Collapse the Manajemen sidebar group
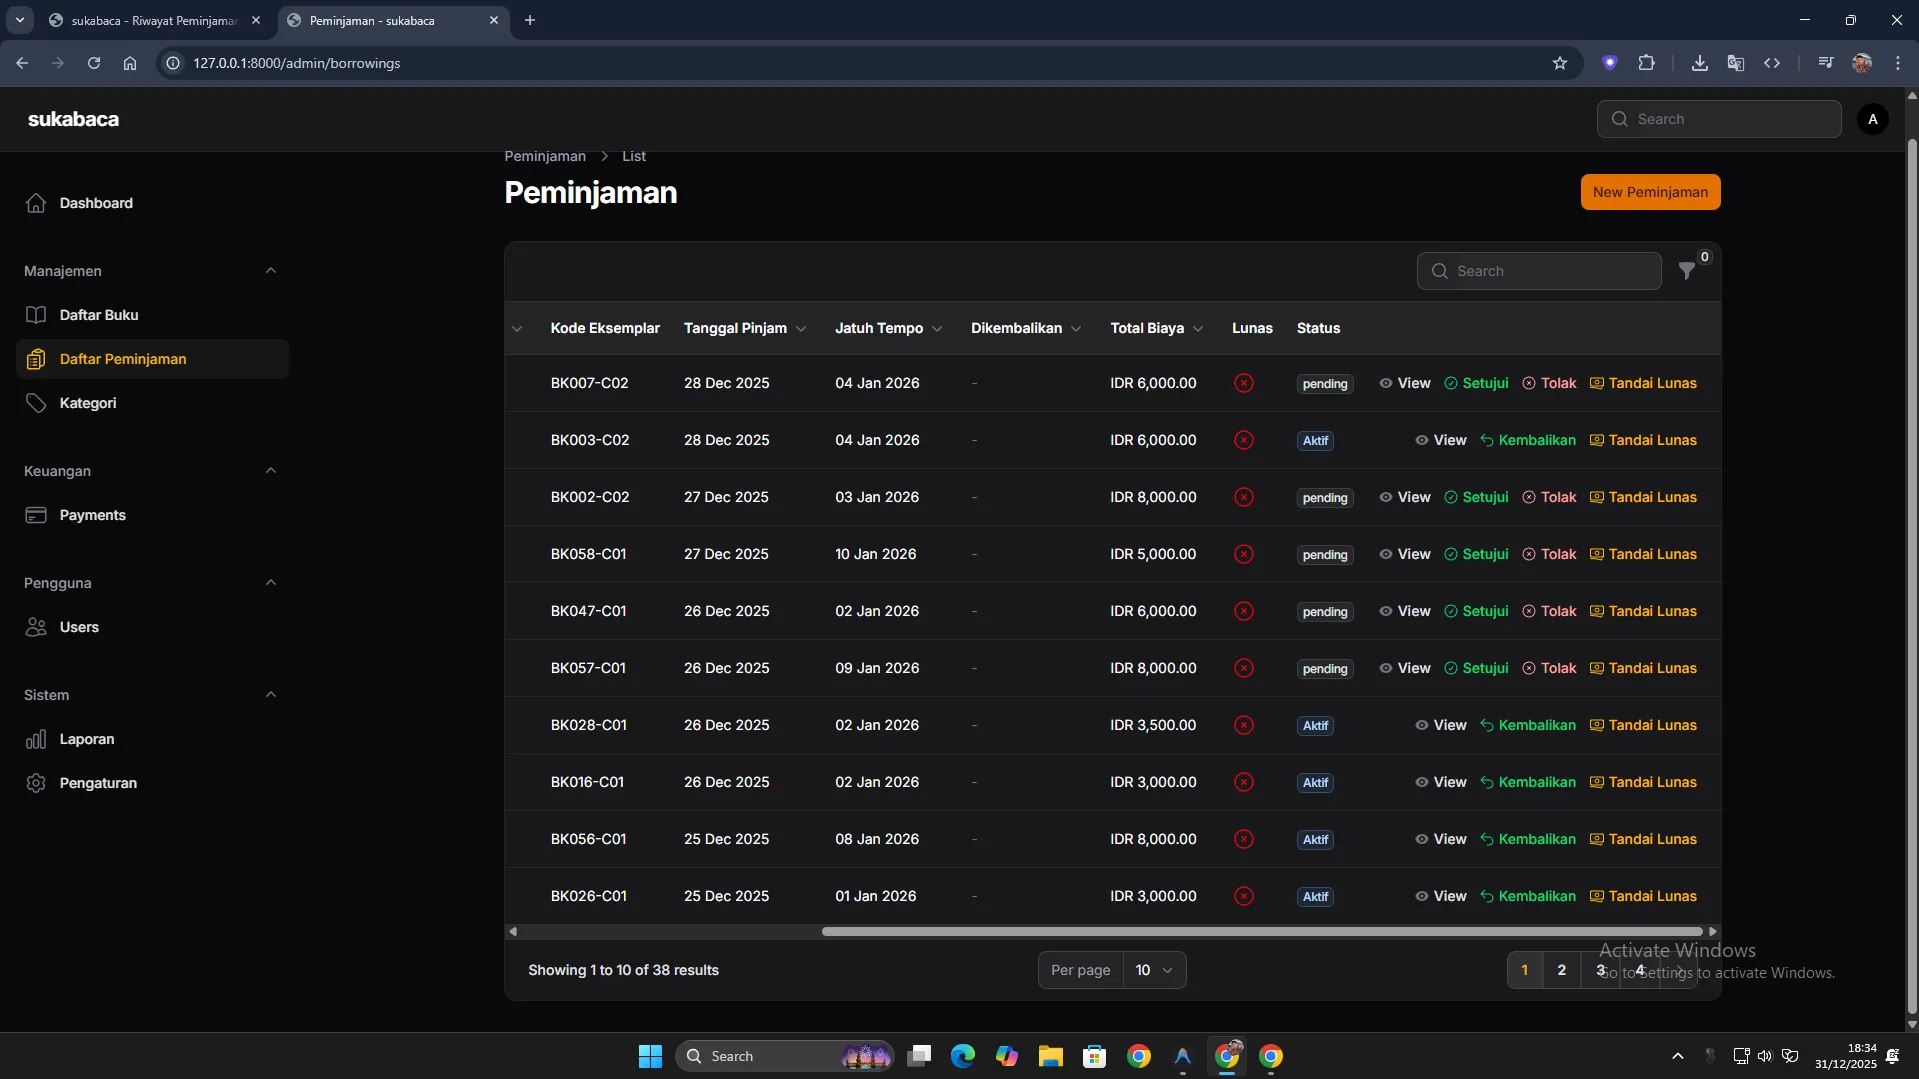 click(x=270, y=271)
